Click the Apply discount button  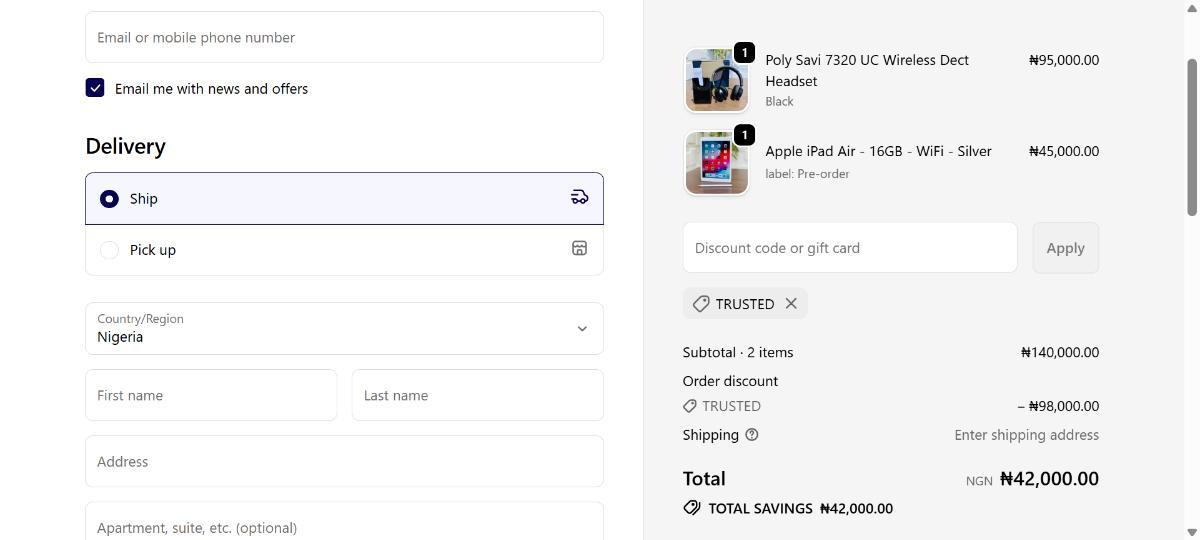point(1065,248)
